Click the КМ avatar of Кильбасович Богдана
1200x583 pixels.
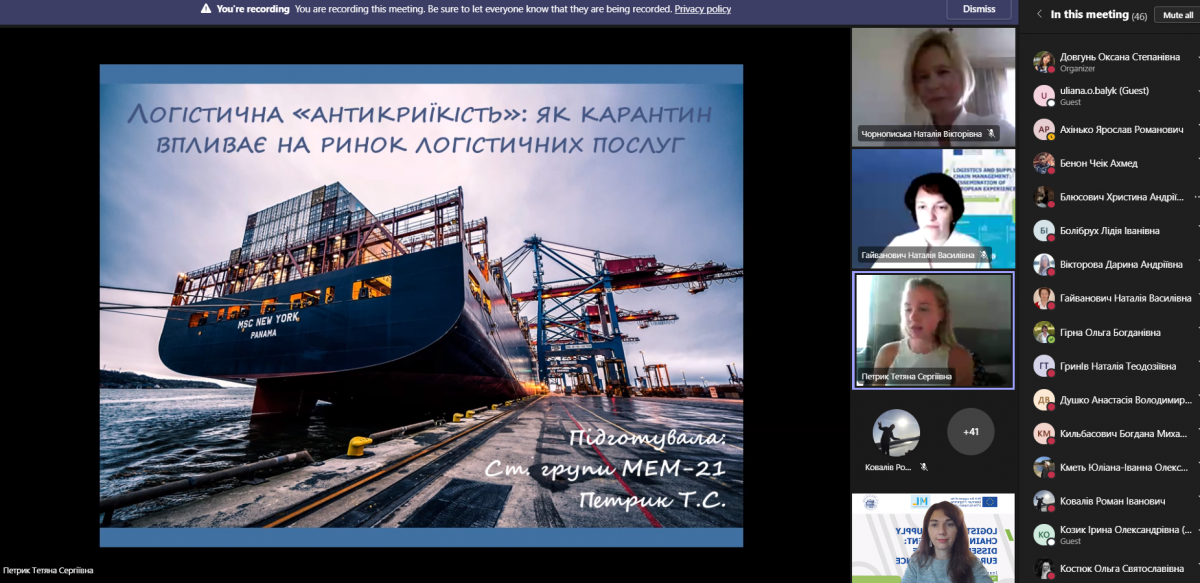click(x=1044, y=433)
